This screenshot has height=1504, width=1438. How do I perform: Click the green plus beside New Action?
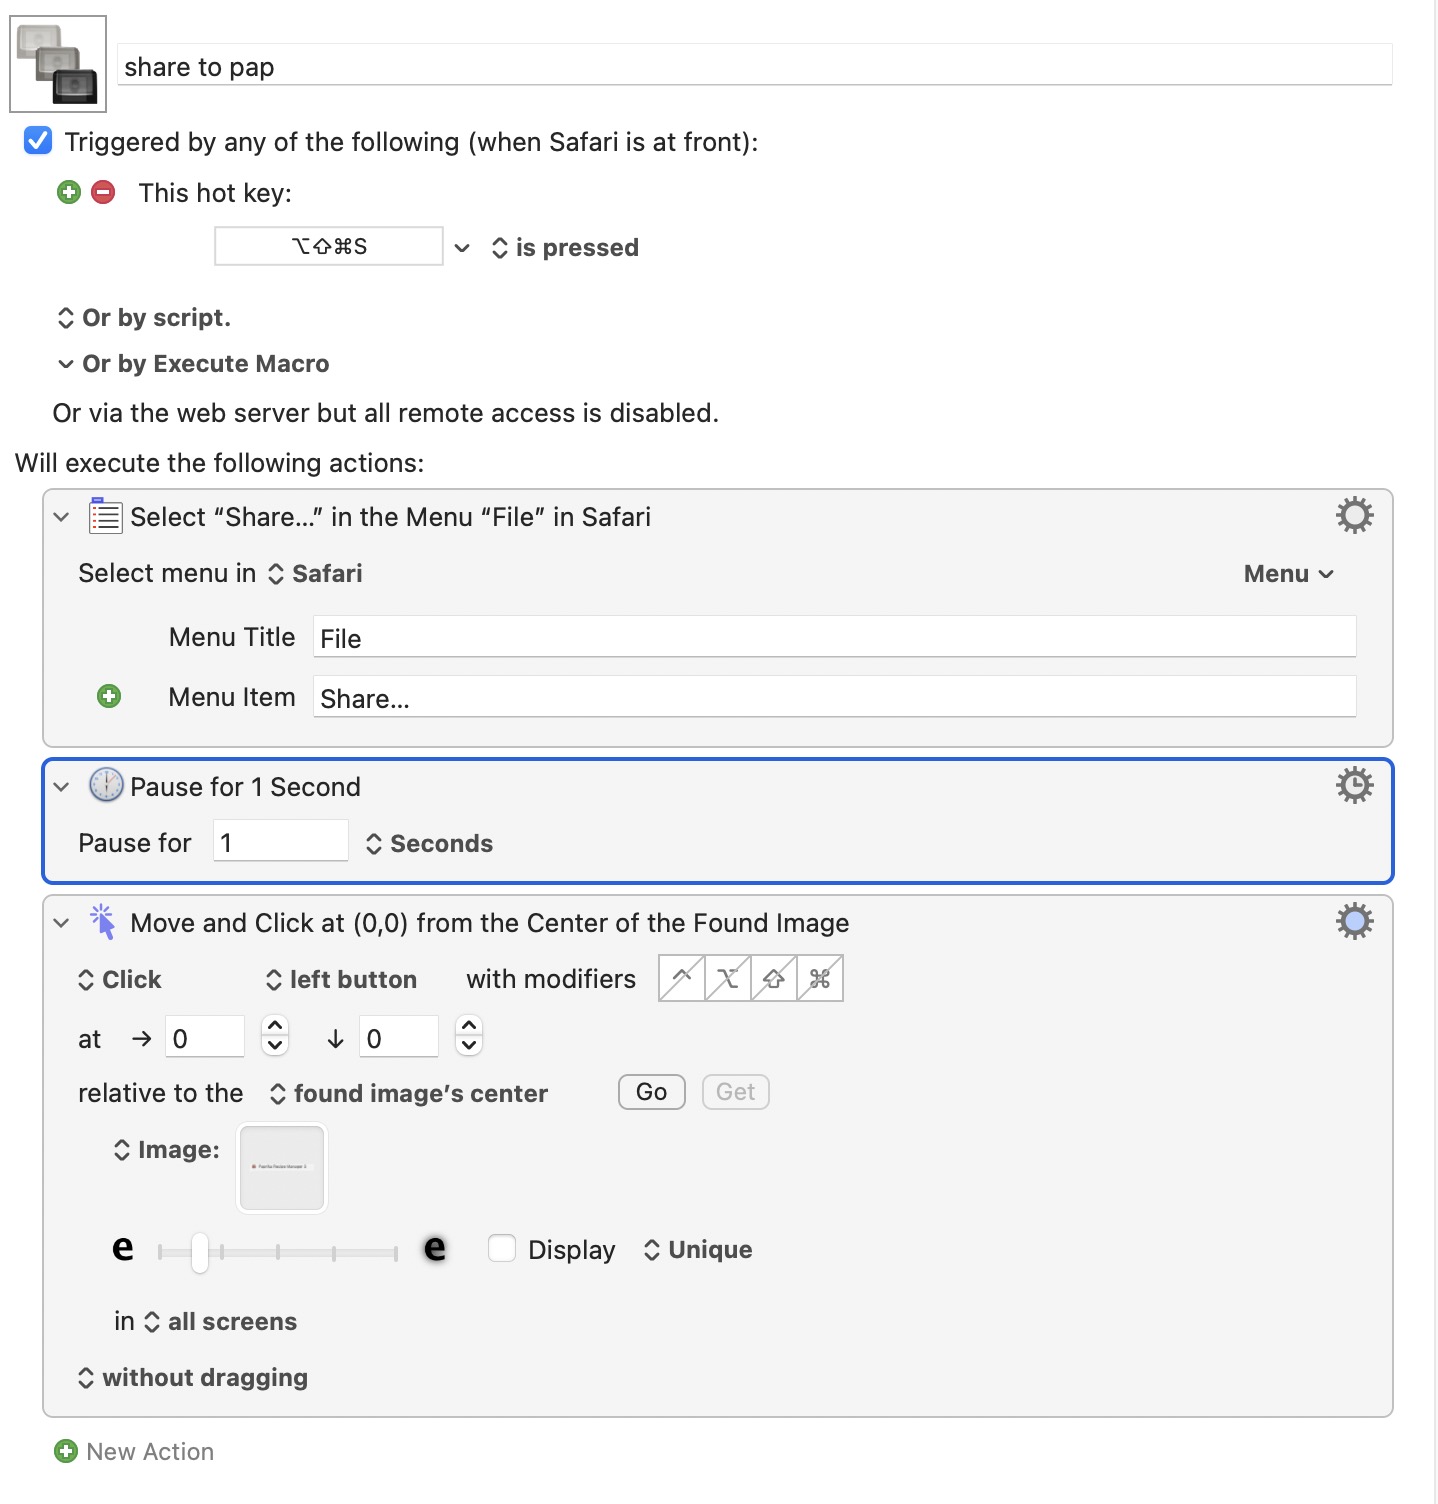click(66, 1451)
